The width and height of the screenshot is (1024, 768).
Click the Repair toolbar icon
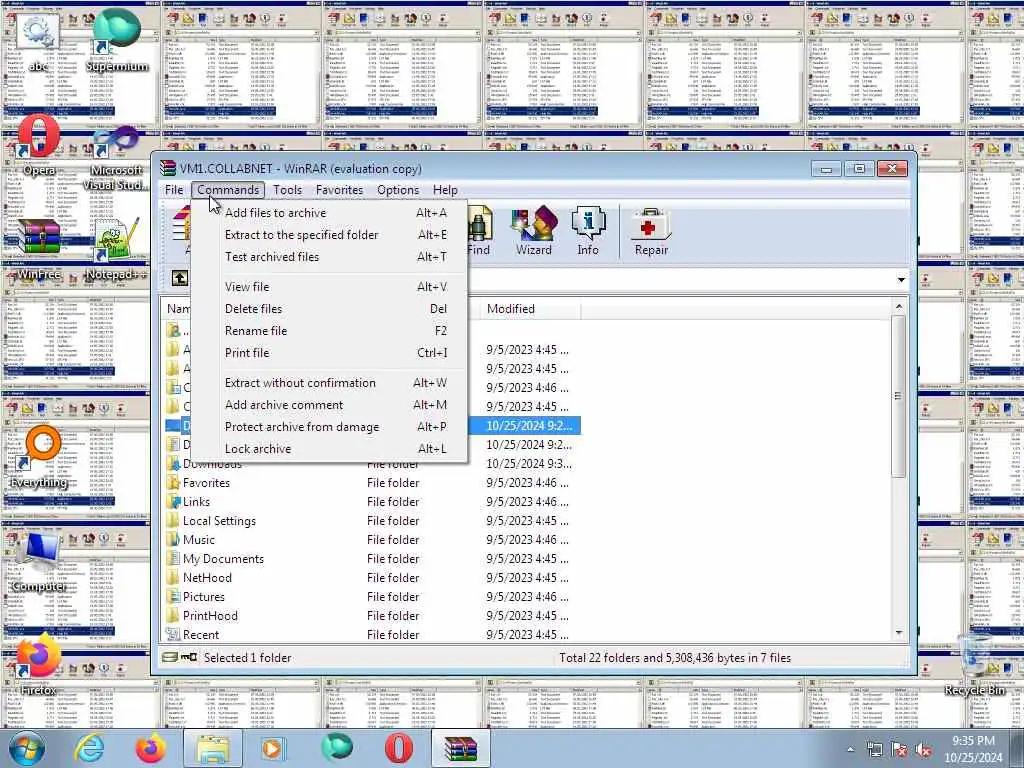[651, 231]
